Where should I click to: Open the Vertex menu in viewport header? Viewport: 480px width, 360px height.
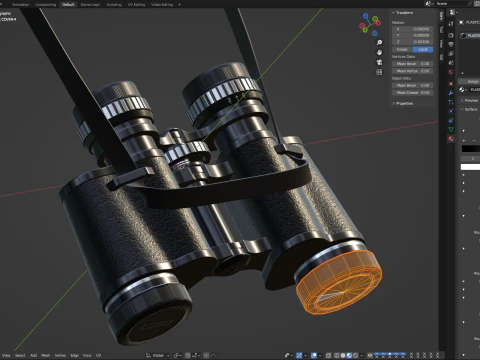point(60,356)
